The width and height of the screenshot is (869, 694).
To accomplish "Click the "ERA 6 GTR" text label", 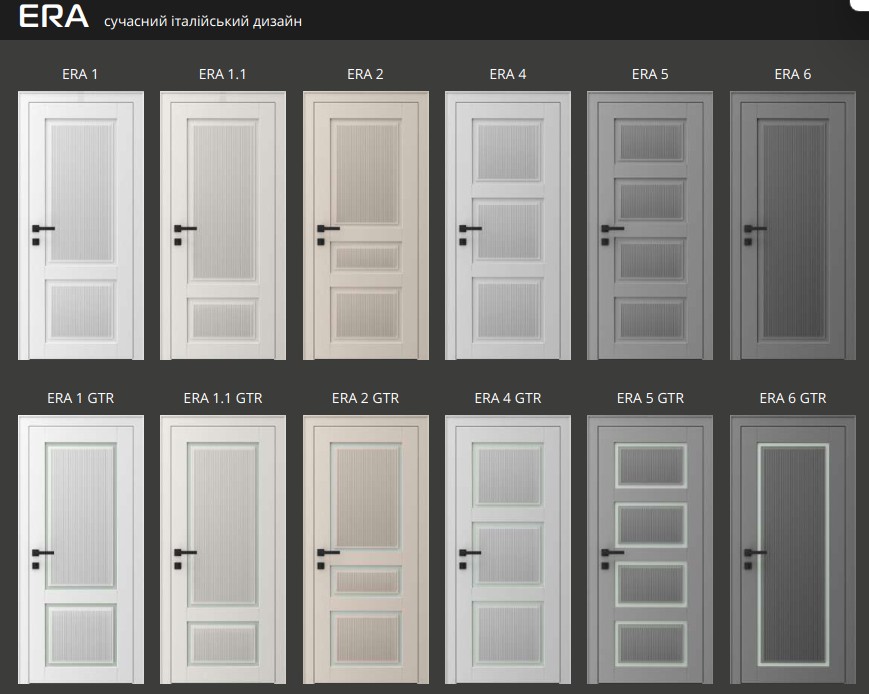I will pyautogui.click(x=793, y=398).
